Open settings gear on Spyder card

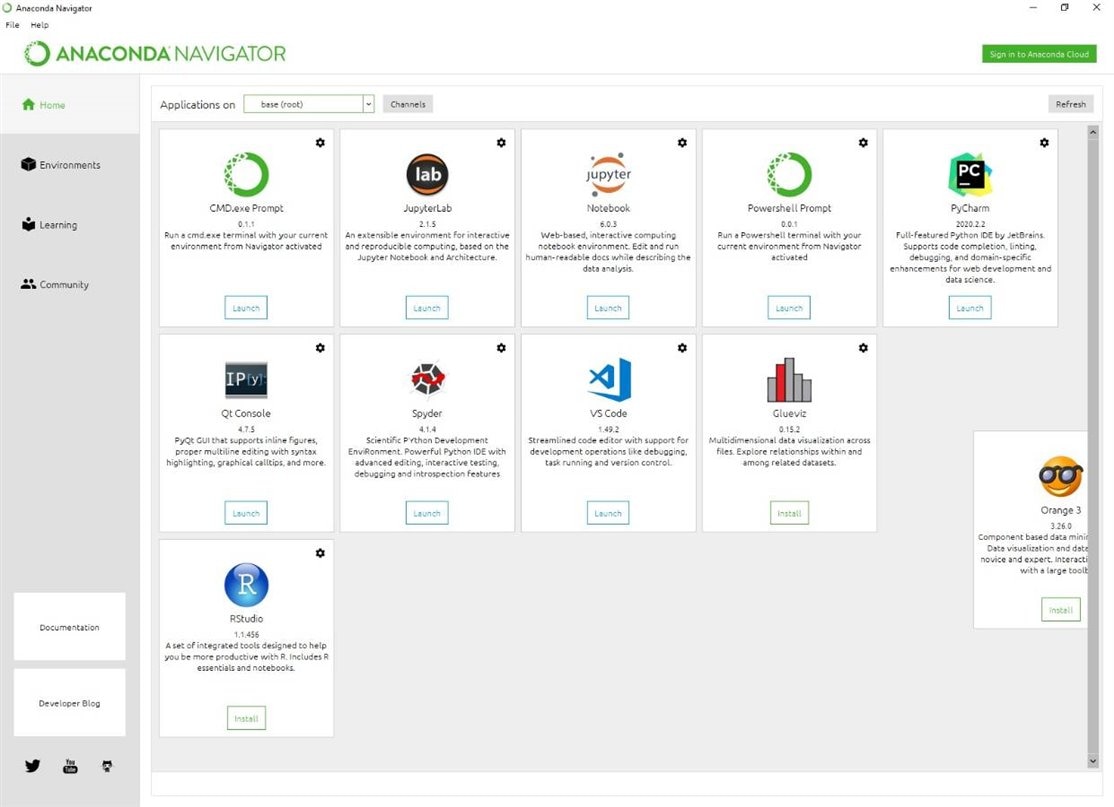click(502, 348)
